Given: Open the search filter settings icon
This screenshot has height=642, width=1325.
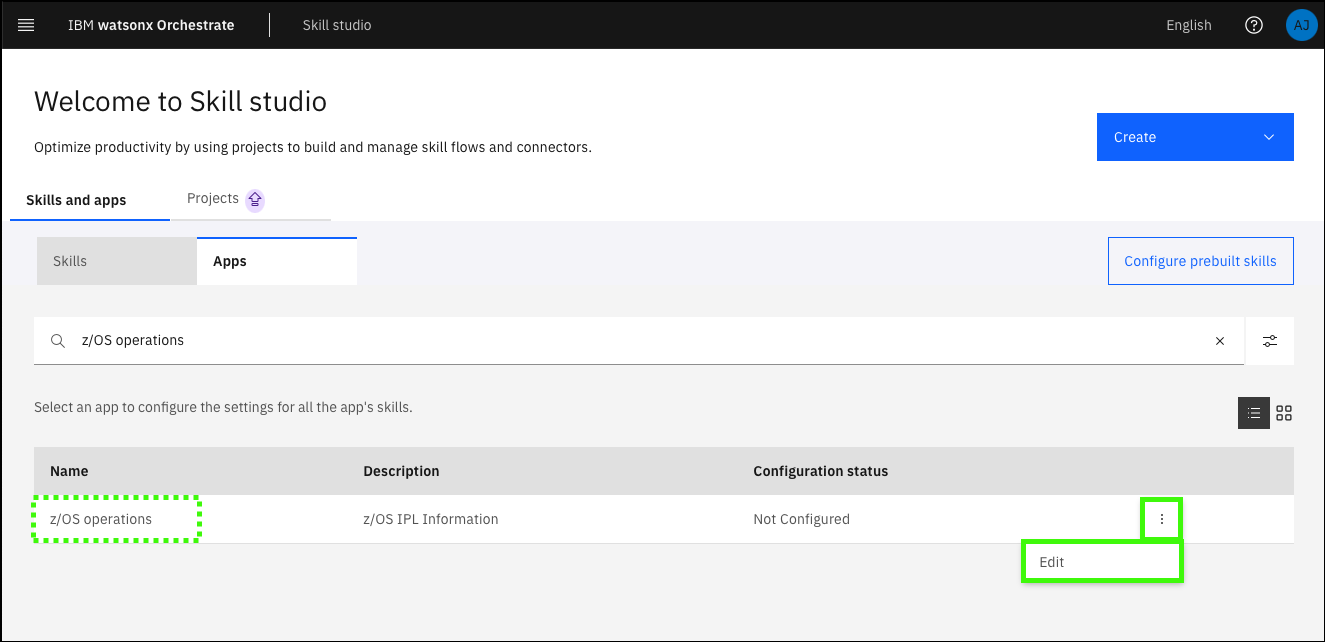Looking at the screenshot, I should point(1269,341).
